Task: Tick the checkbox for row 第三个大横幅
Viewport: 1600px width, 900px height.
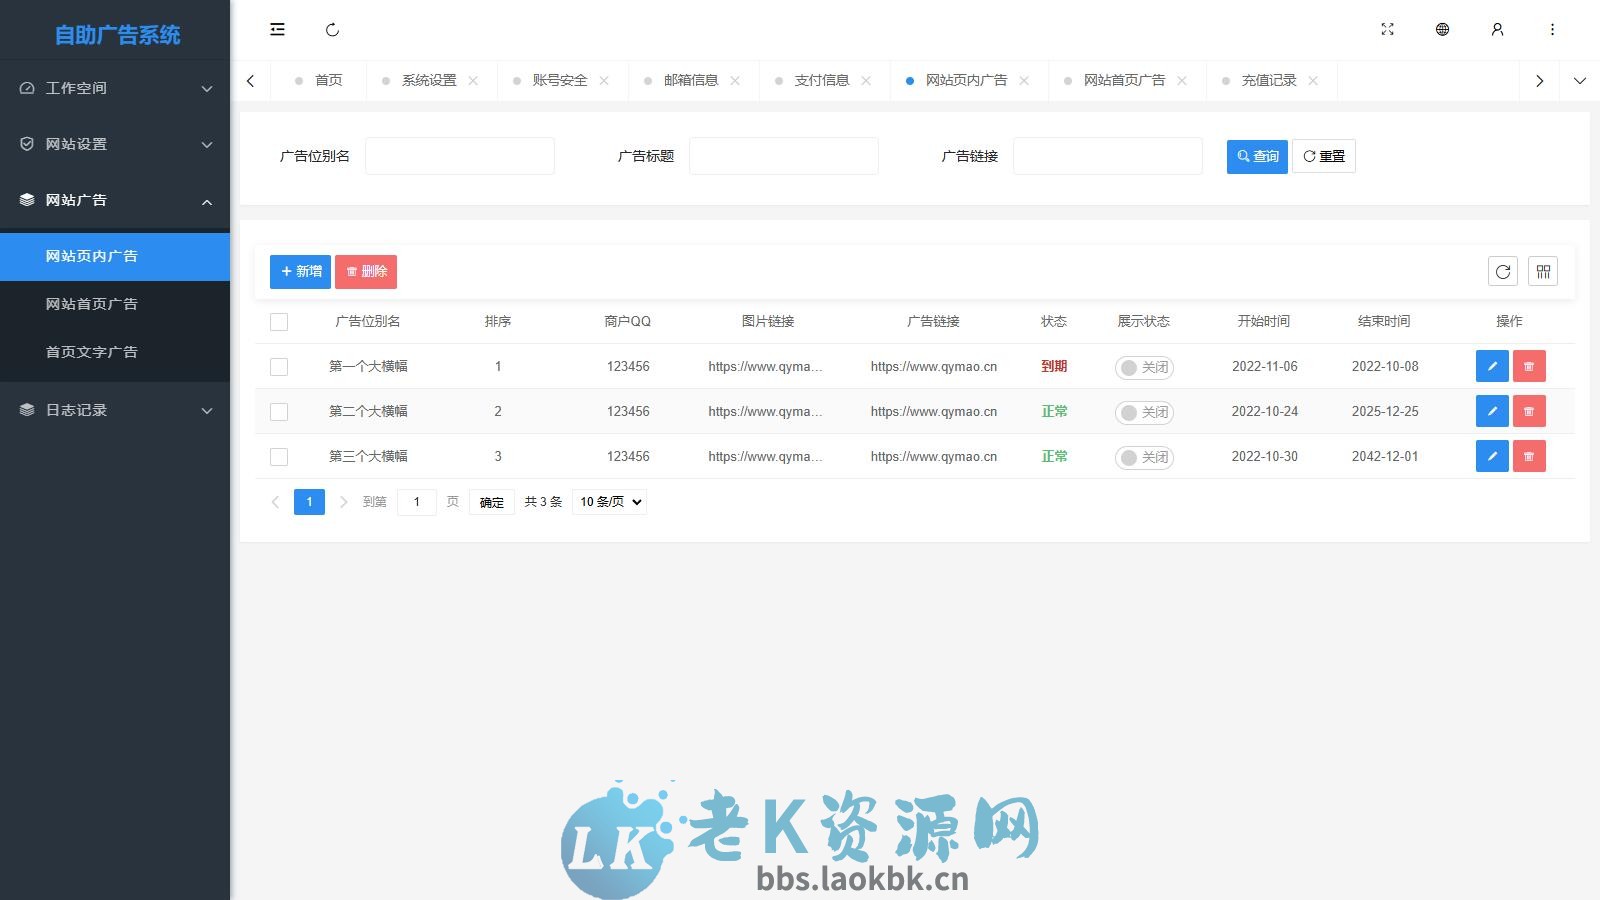Action: [279, 456]
